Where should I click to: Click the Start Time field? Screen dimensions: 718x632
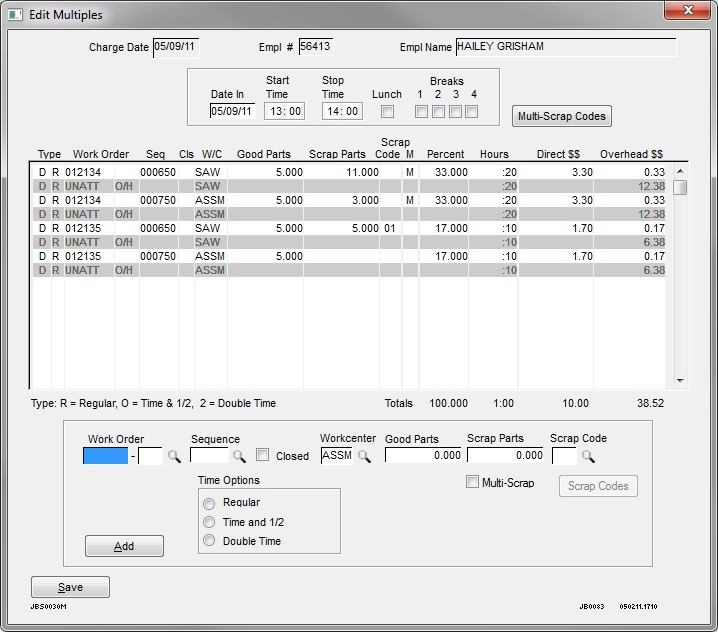click(x=285, y=111)
